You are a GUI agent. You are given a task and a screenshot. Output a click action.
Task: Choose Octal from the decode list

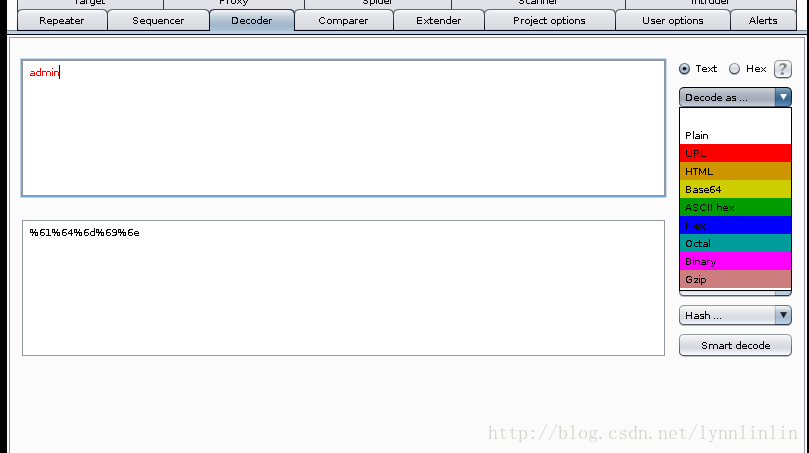point(735,244)
